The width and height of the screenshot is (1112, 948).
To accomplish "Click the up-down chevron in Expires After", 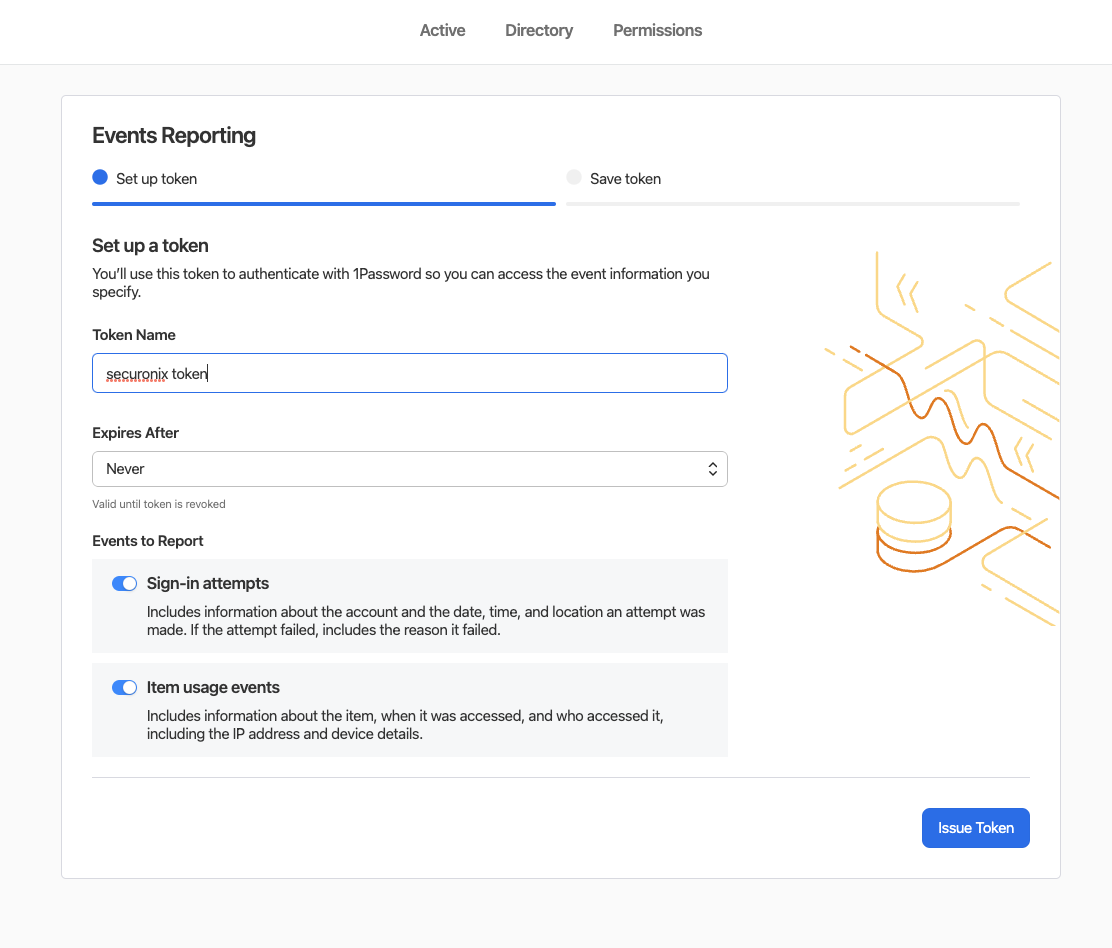I will (712, 469).
